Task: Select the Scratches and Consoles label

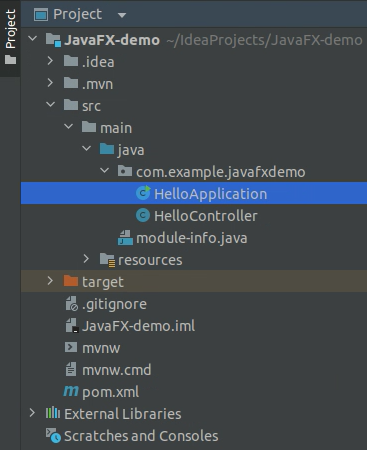Action: click(x=141, y=436)
